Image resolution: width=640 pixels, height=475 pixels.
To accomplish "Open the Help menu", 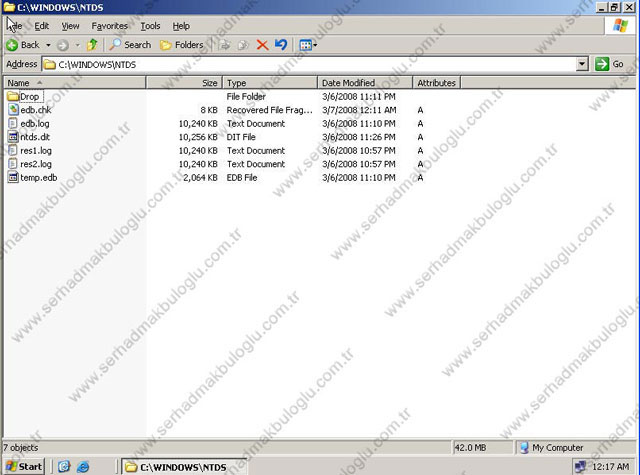I will [x=181, y=26].
